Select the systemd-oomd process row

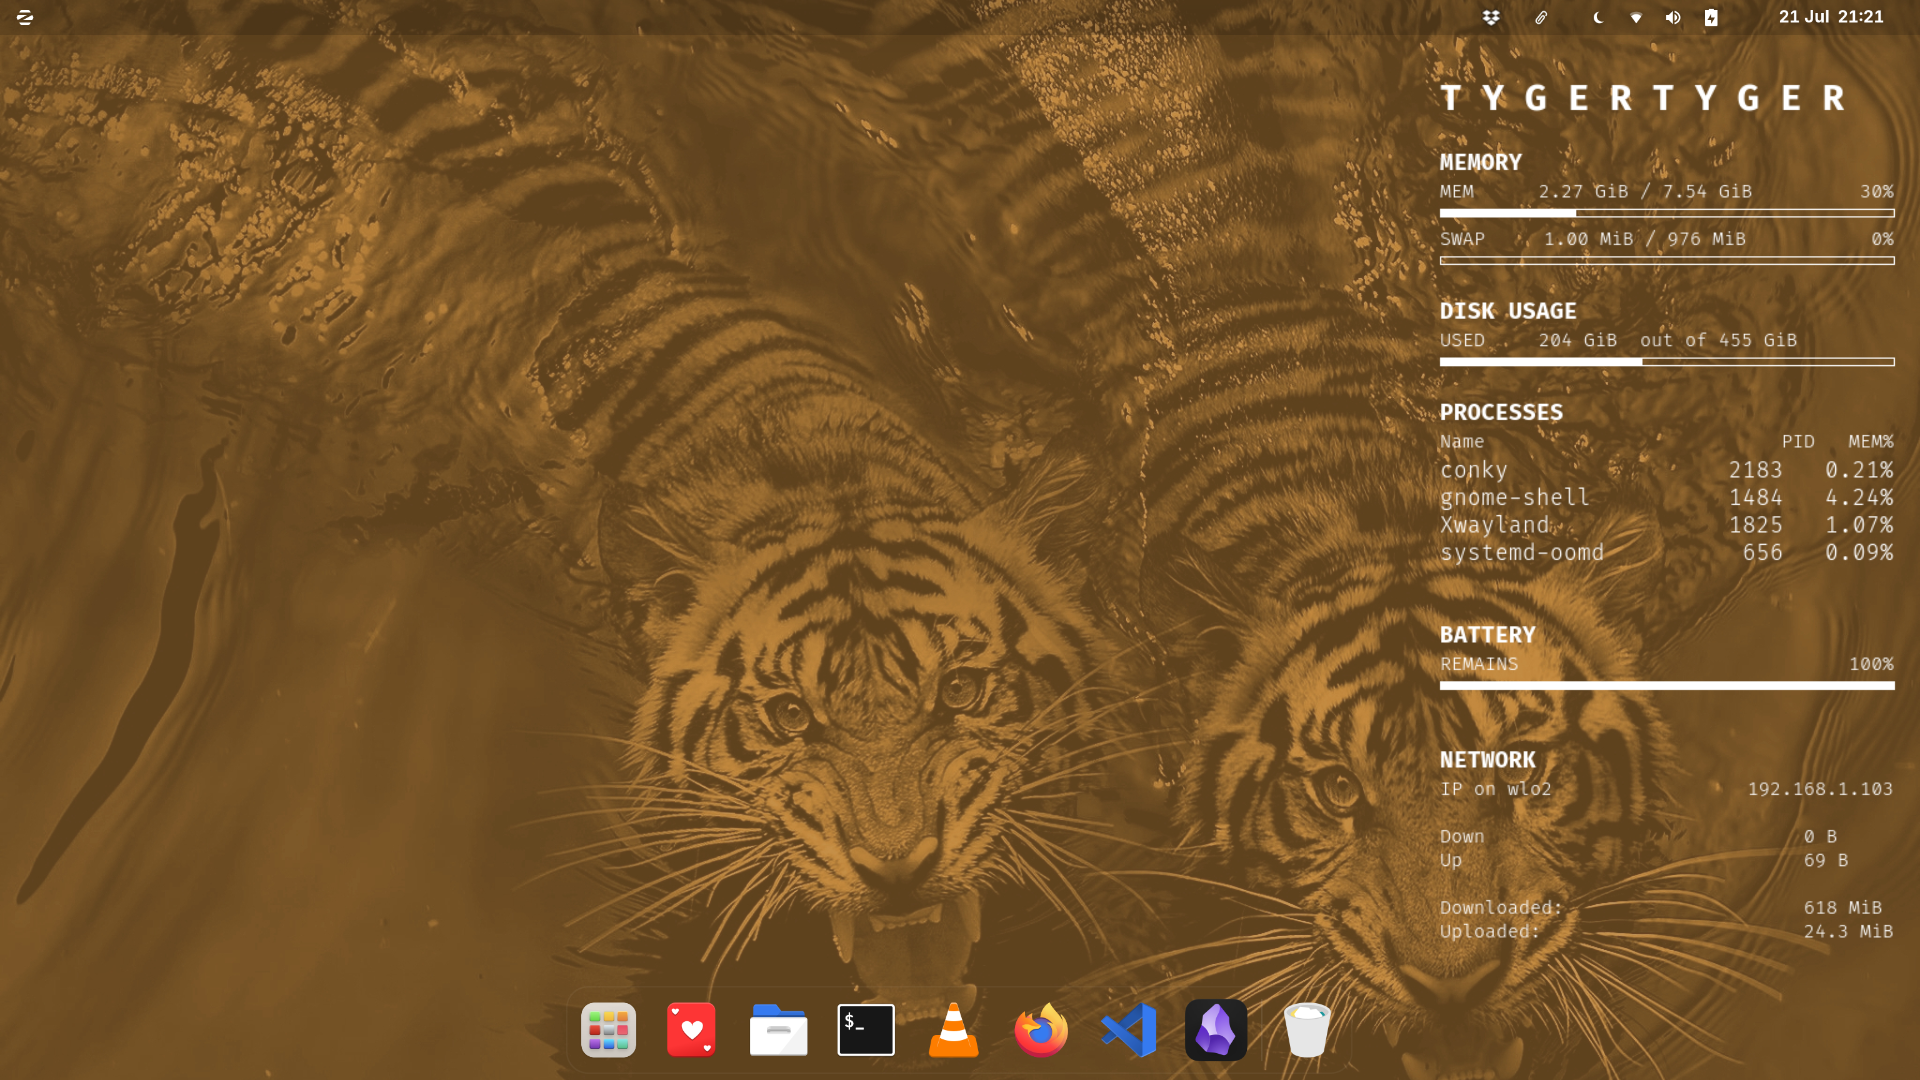point(1667,552)
